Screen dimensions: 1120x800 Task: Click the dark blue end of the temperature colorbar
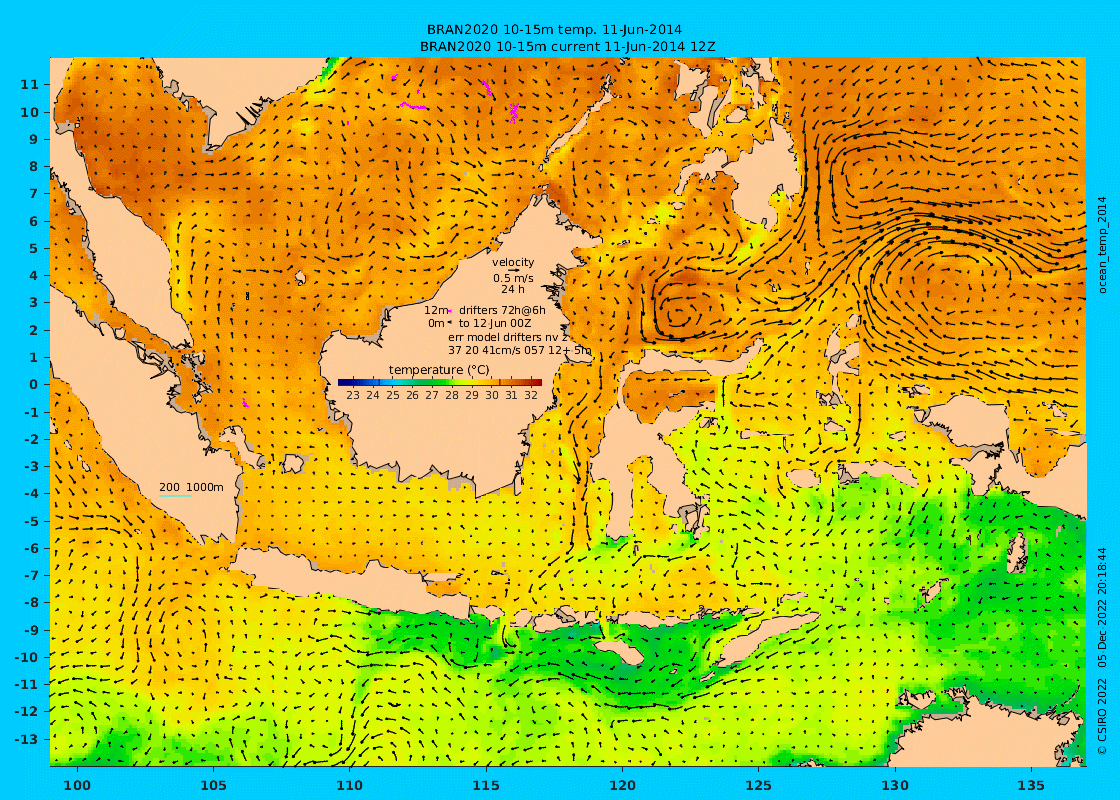(x=343, y=383)
